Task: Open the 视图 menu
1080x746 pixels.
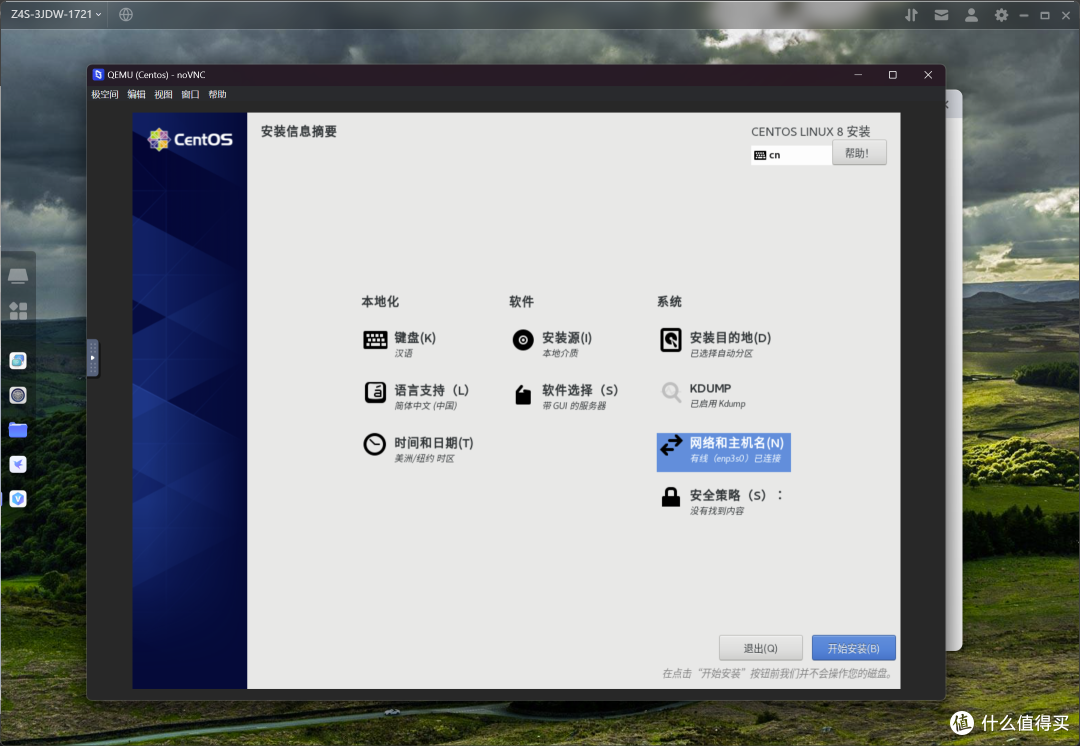Action: (163, 94)
